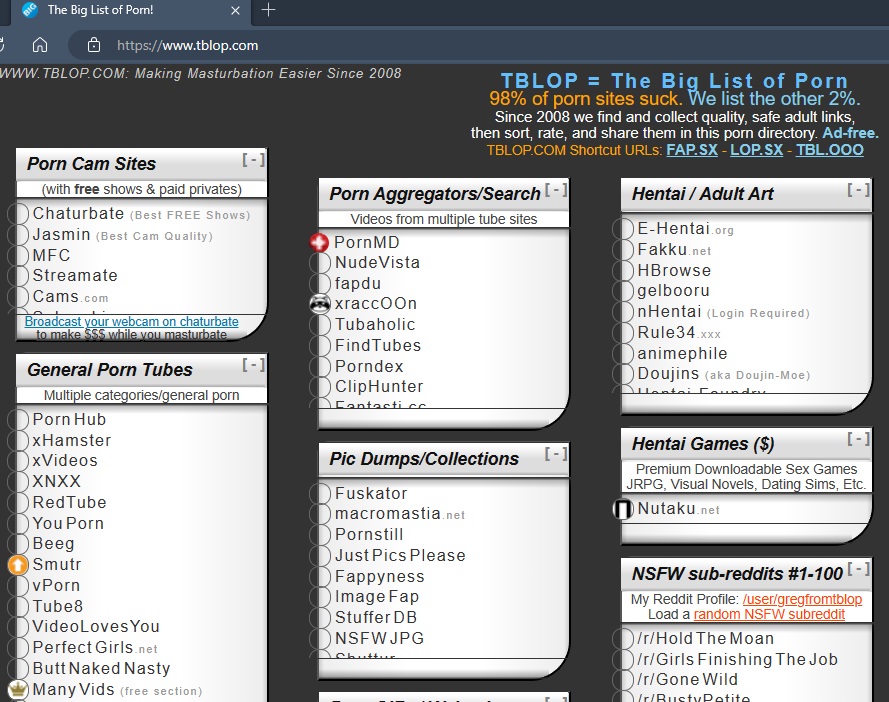
Task: Open a new browser tab
Action: pos(268,10)
